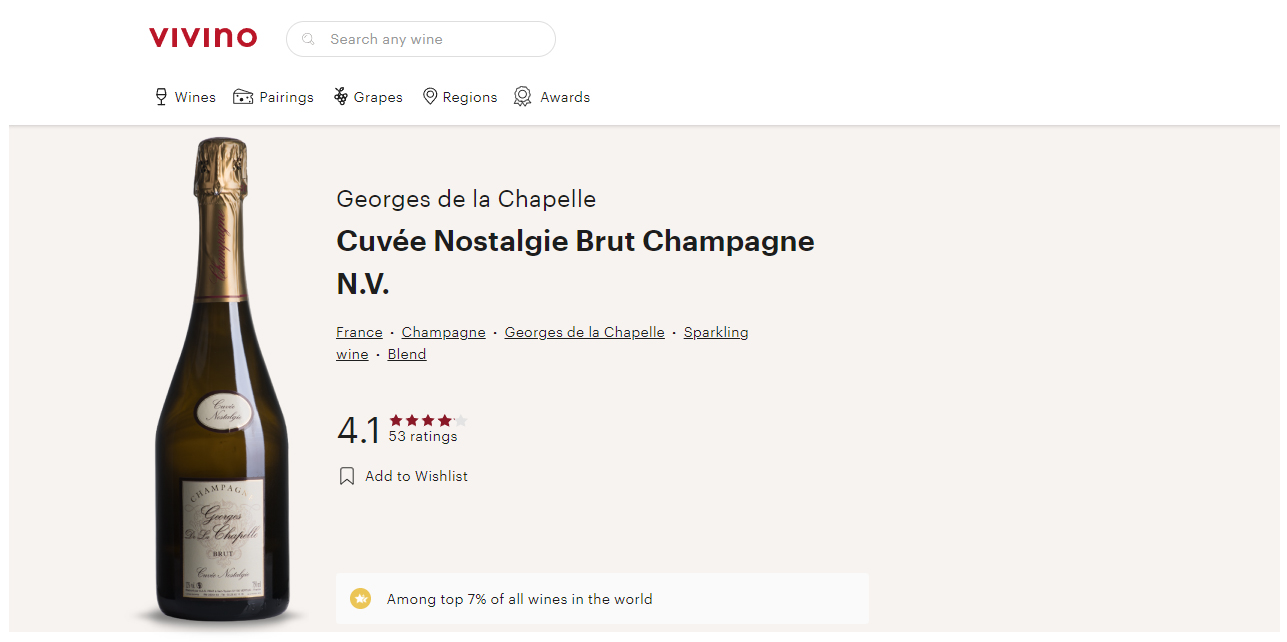Image resolution: width=1287 pixels, height=642 pixels.
Task: Follow the France link
Action: 359,332
